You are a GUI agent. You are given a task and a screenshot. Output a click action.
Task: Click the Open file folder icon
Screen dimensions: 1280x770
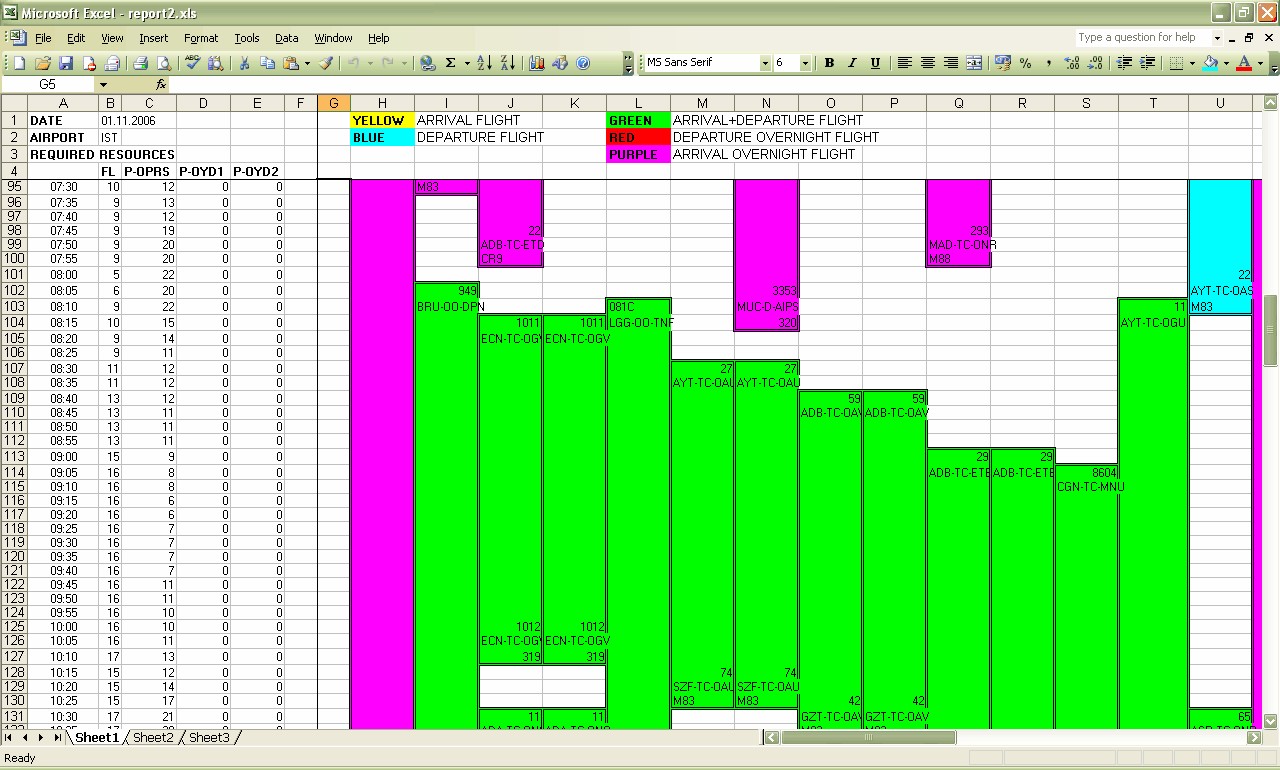(x=43, y=63)
